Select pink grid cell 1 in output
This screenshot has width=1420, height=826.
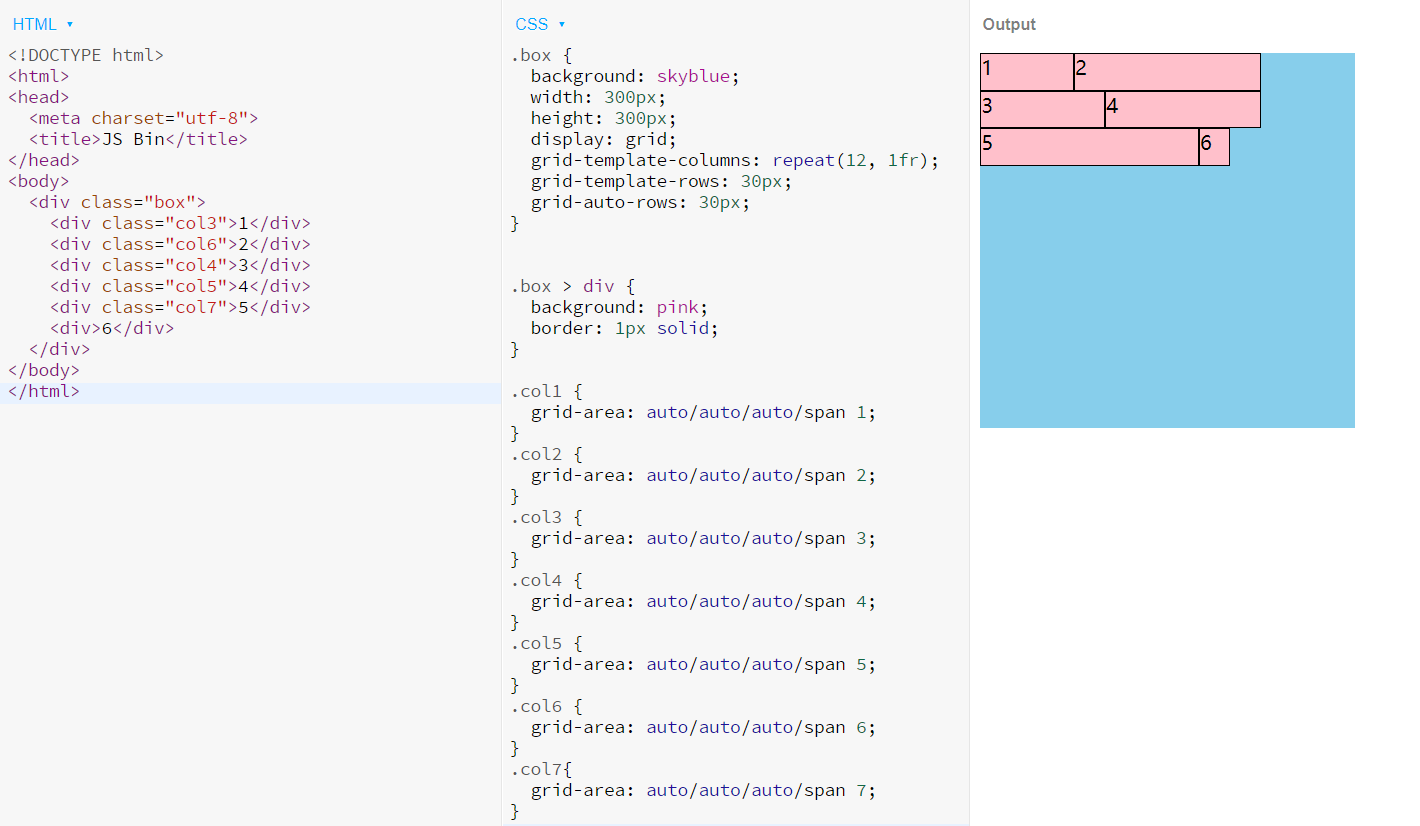pyautogui.click(x=1027, y=72)
